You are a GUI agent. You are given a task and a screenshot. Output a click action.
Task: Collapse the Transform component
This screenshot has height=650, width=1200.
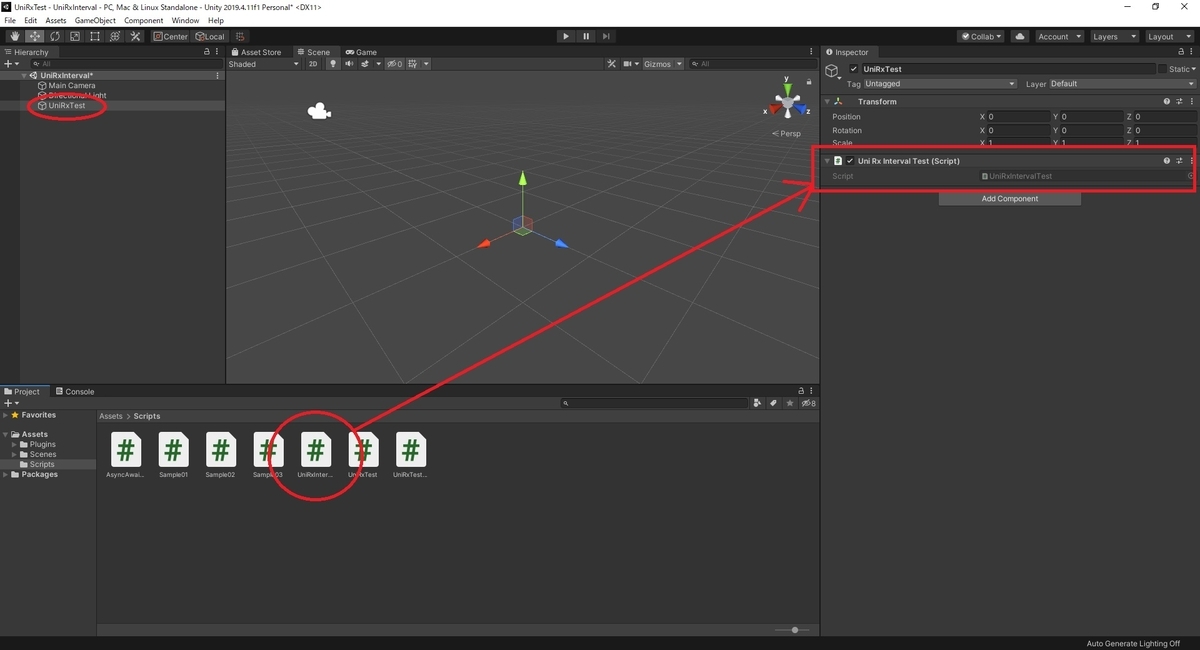pyautogui.click(x=828, y=102)
